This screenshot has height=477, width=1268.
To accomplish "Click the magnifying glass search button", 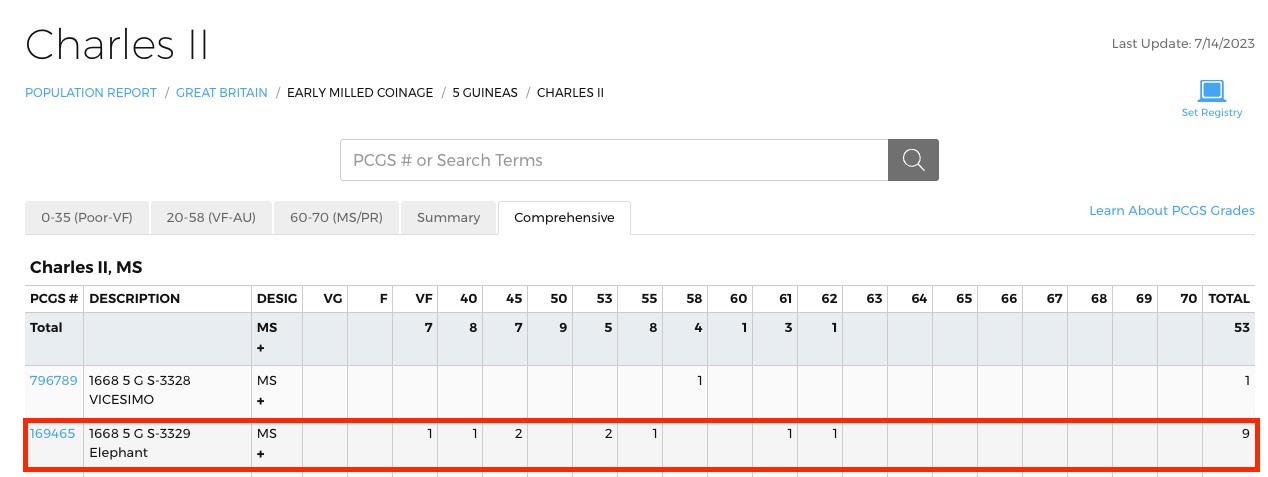I will click(x=913, y=160).
